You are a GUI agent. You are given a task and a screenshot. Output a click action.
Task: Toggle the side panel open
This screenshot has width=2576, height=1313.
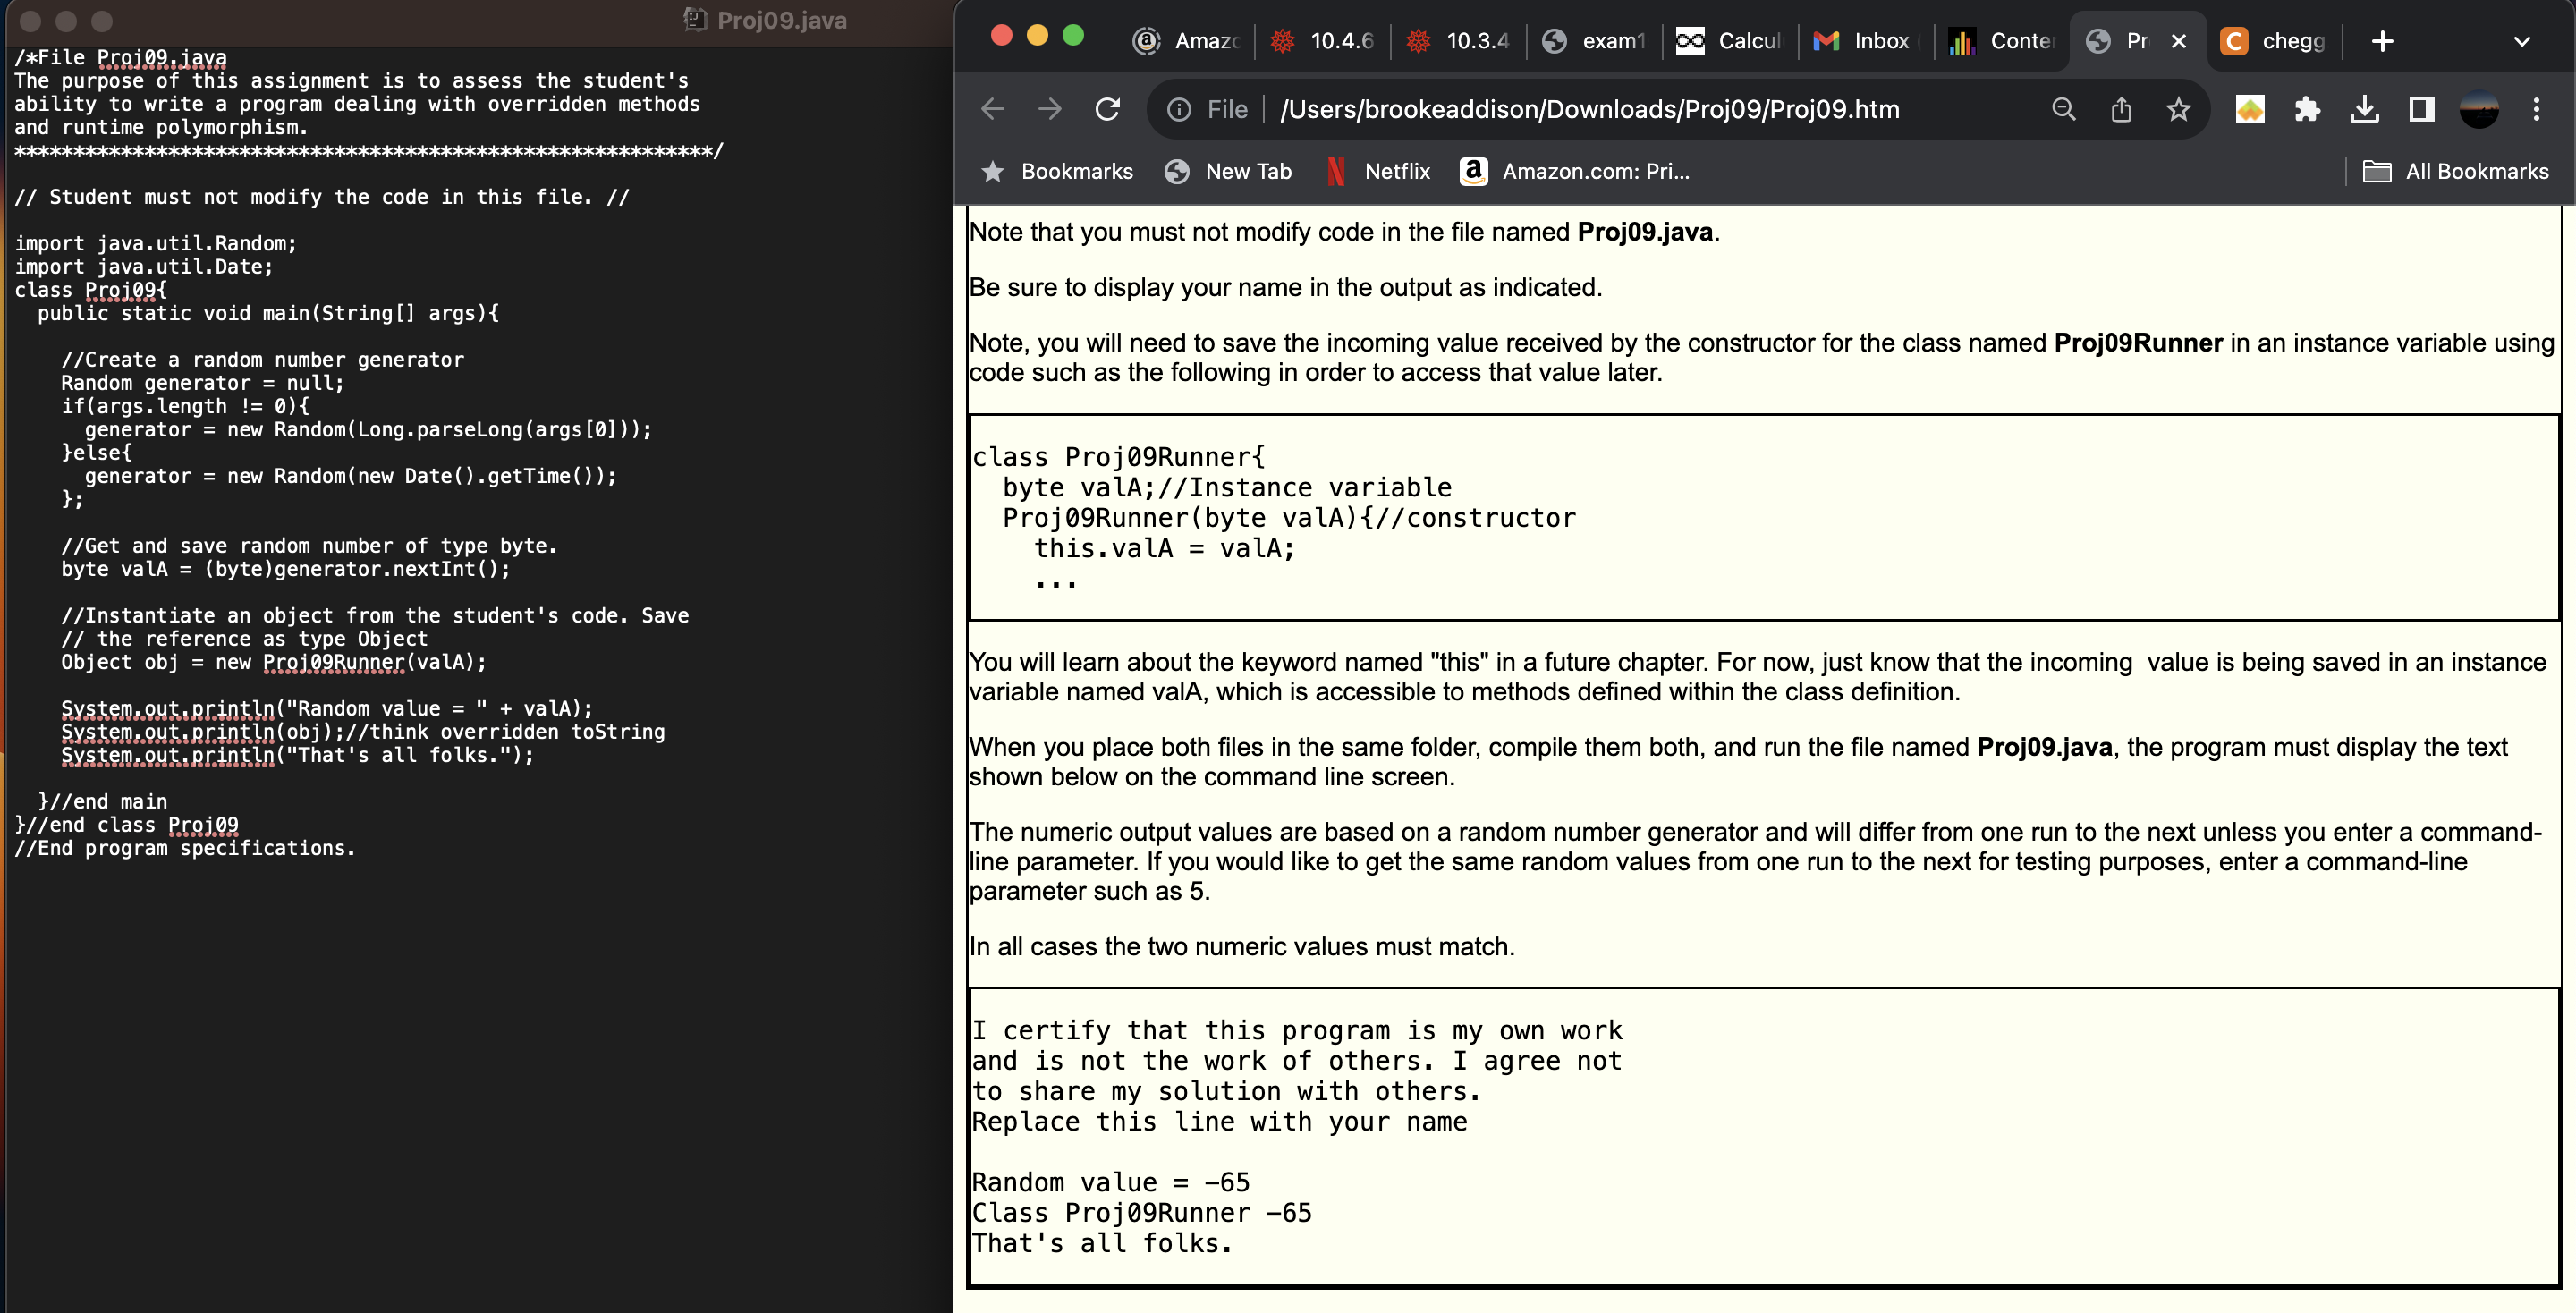[2421, 109]
